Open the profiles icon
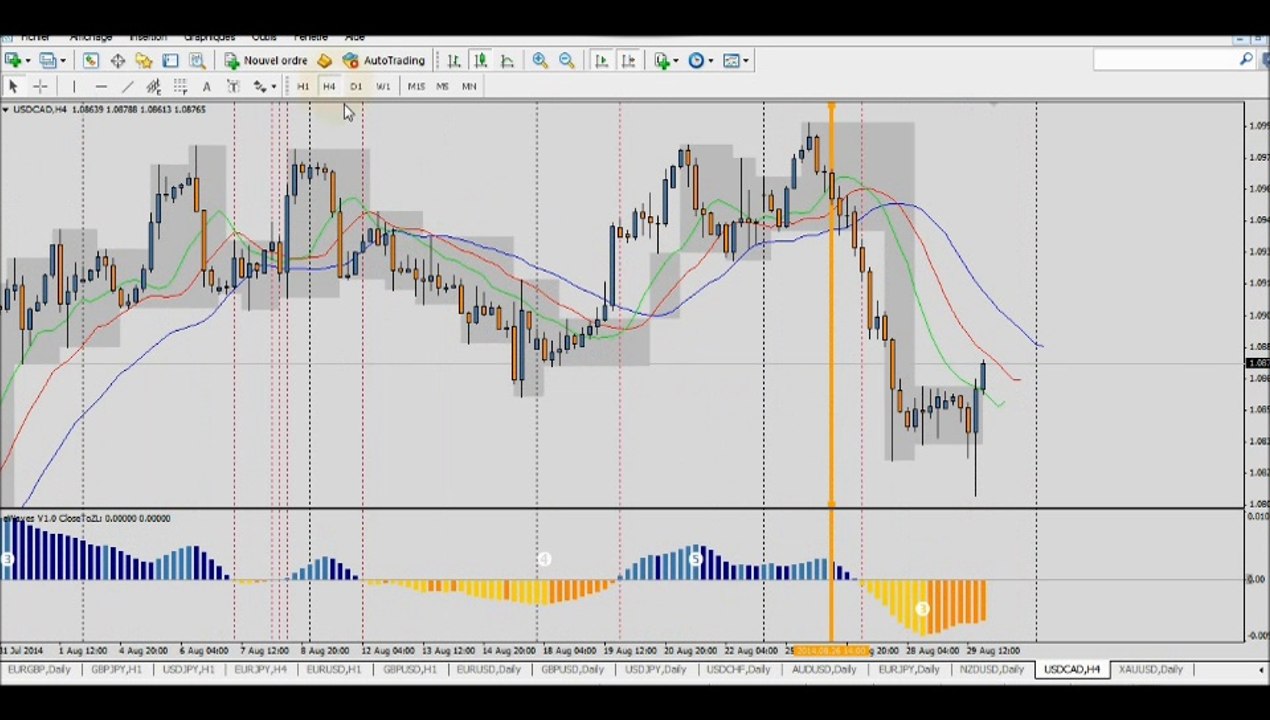Viewport: 1270px width, 720px height. click(x=47, y=61)
